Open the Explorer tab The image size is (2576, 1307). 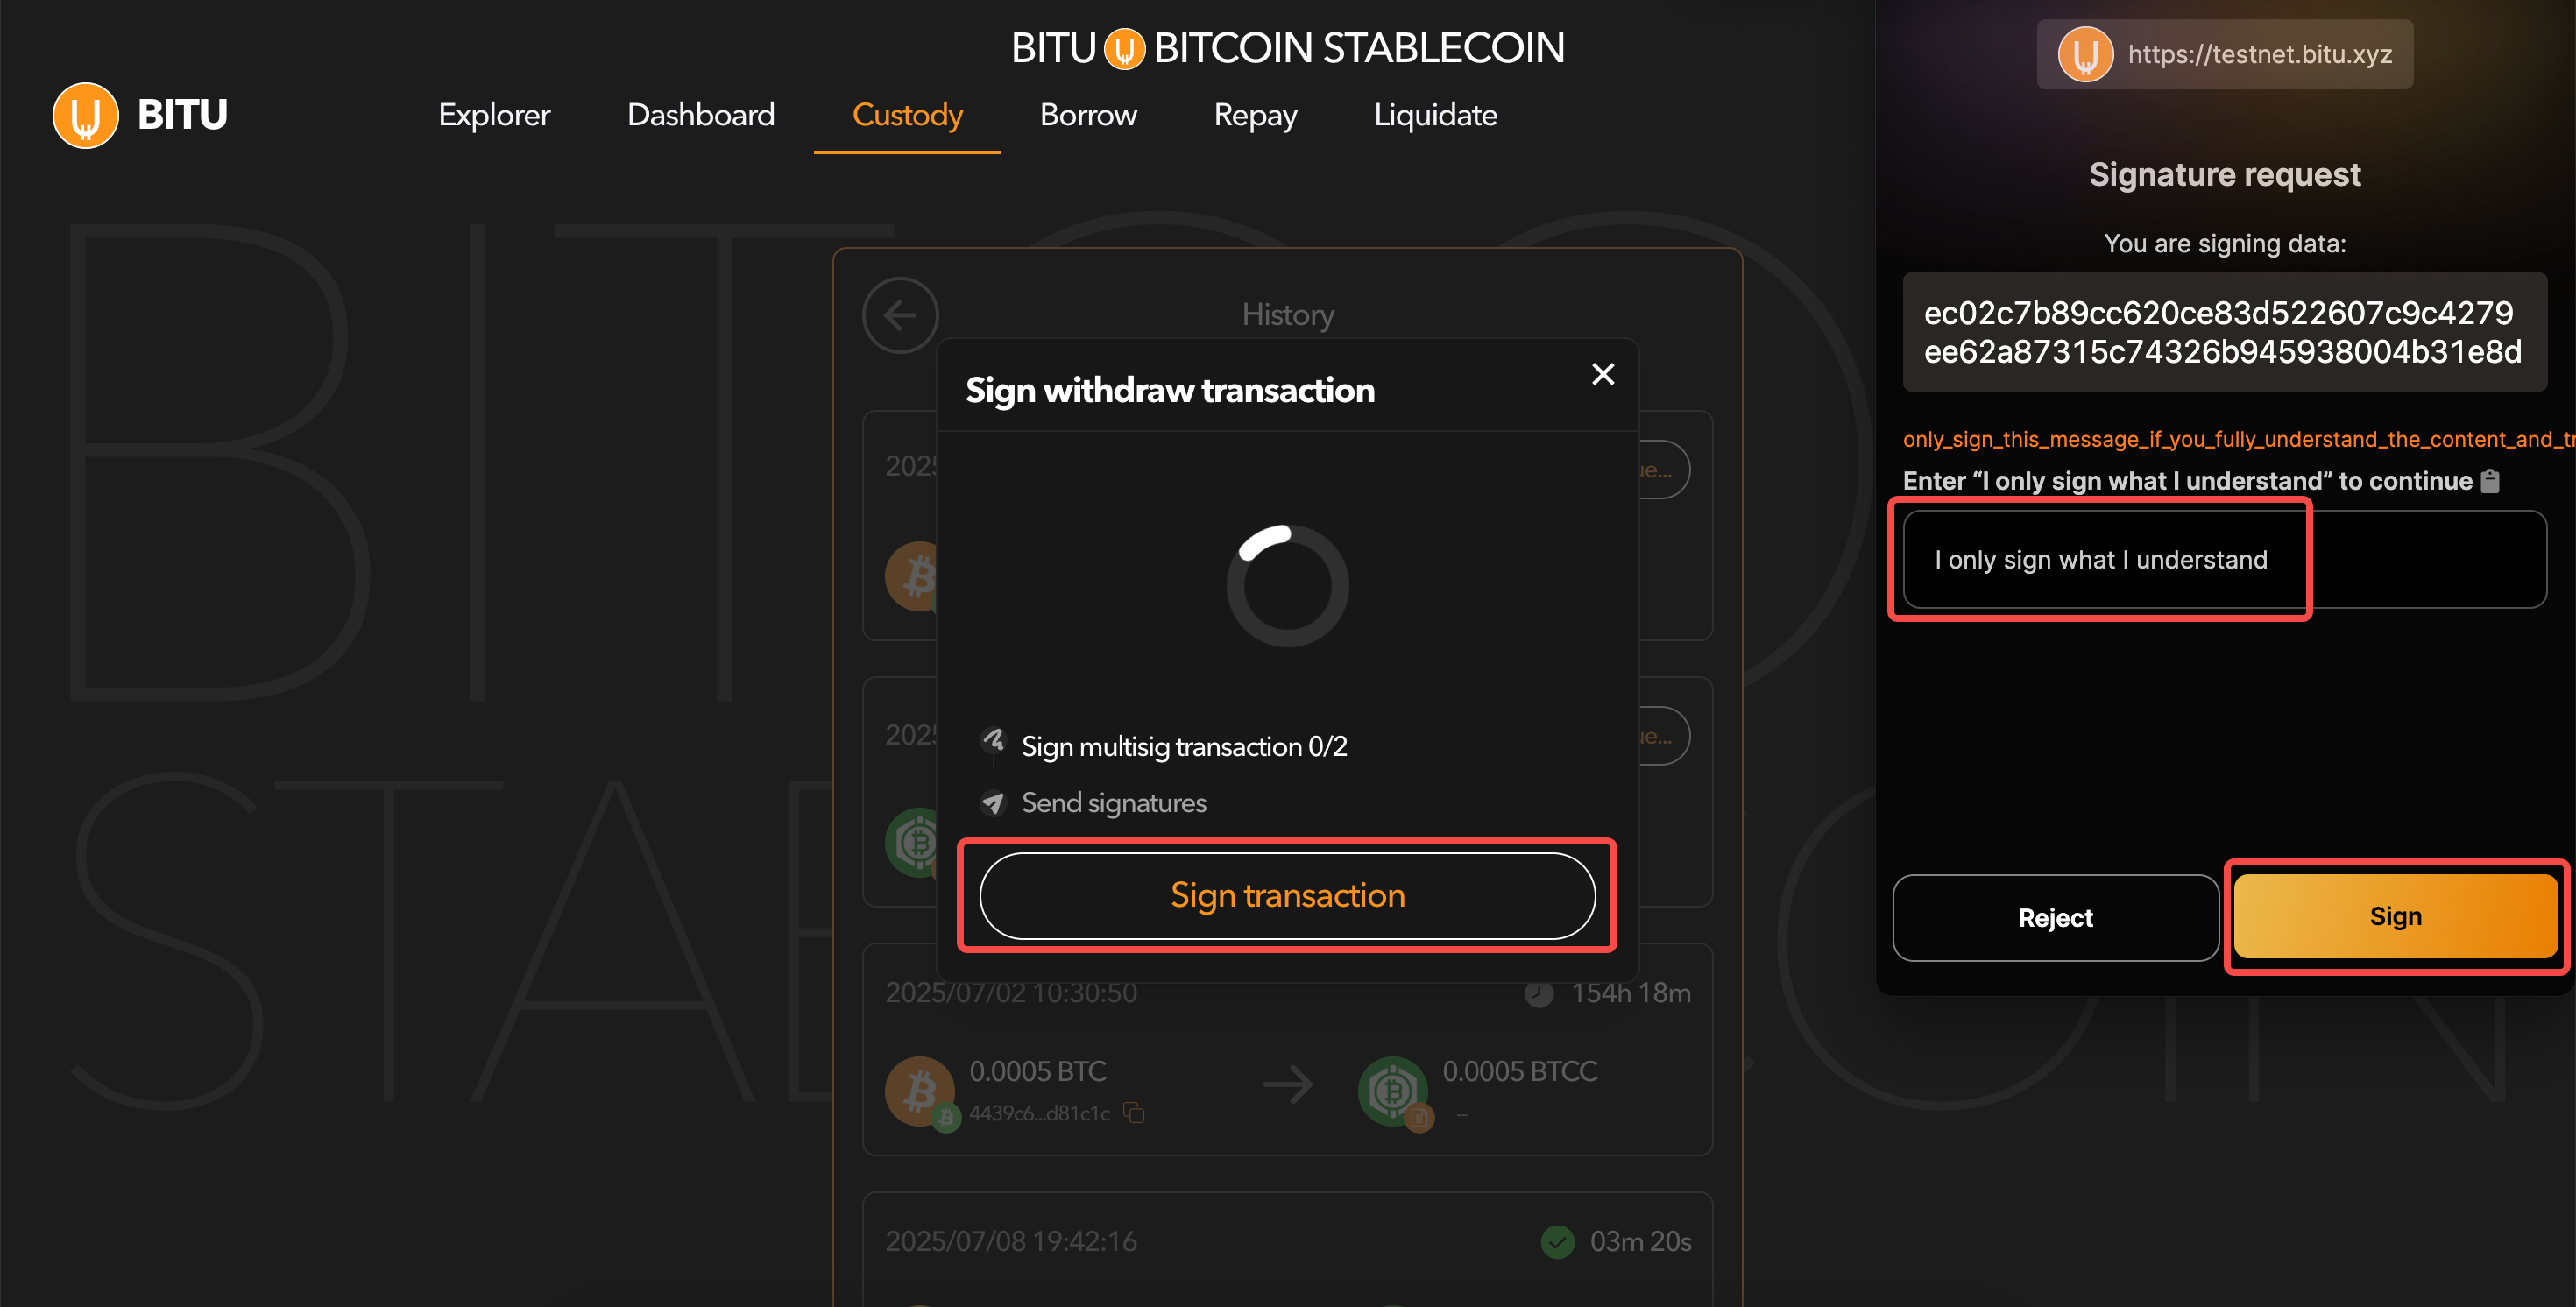494,115
